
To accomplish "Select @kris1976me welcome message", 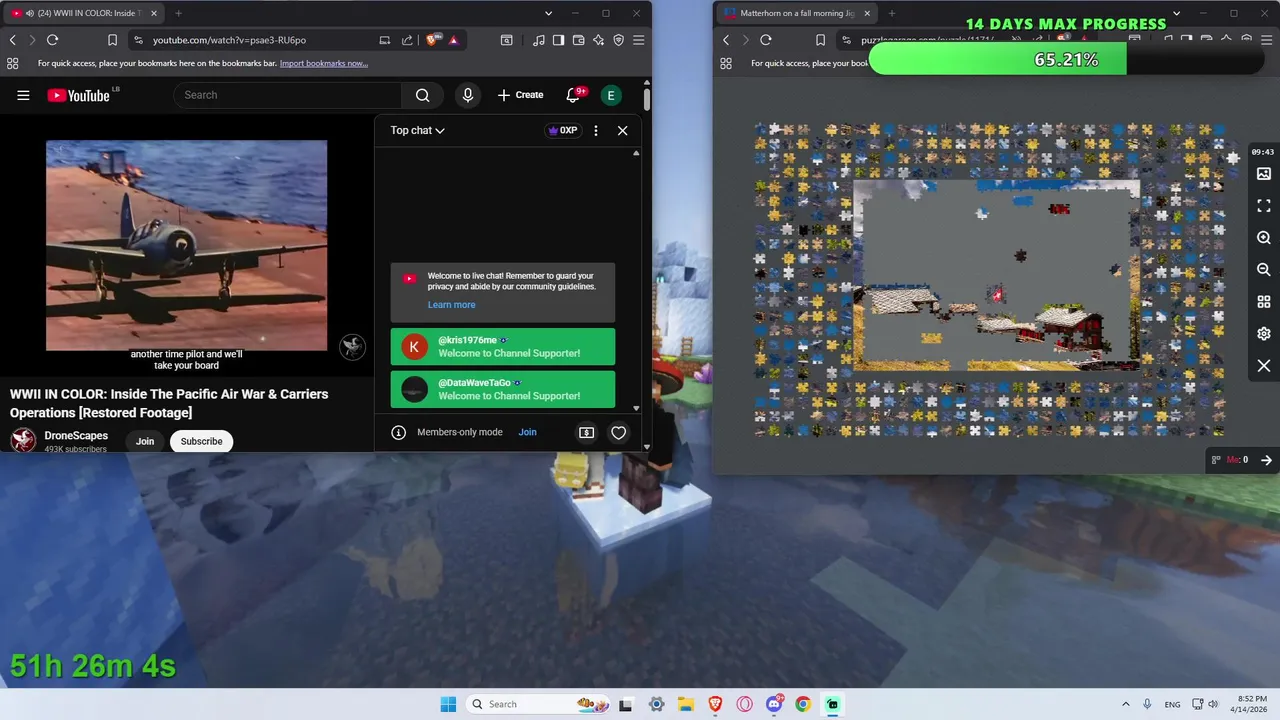I will point(503,347).
